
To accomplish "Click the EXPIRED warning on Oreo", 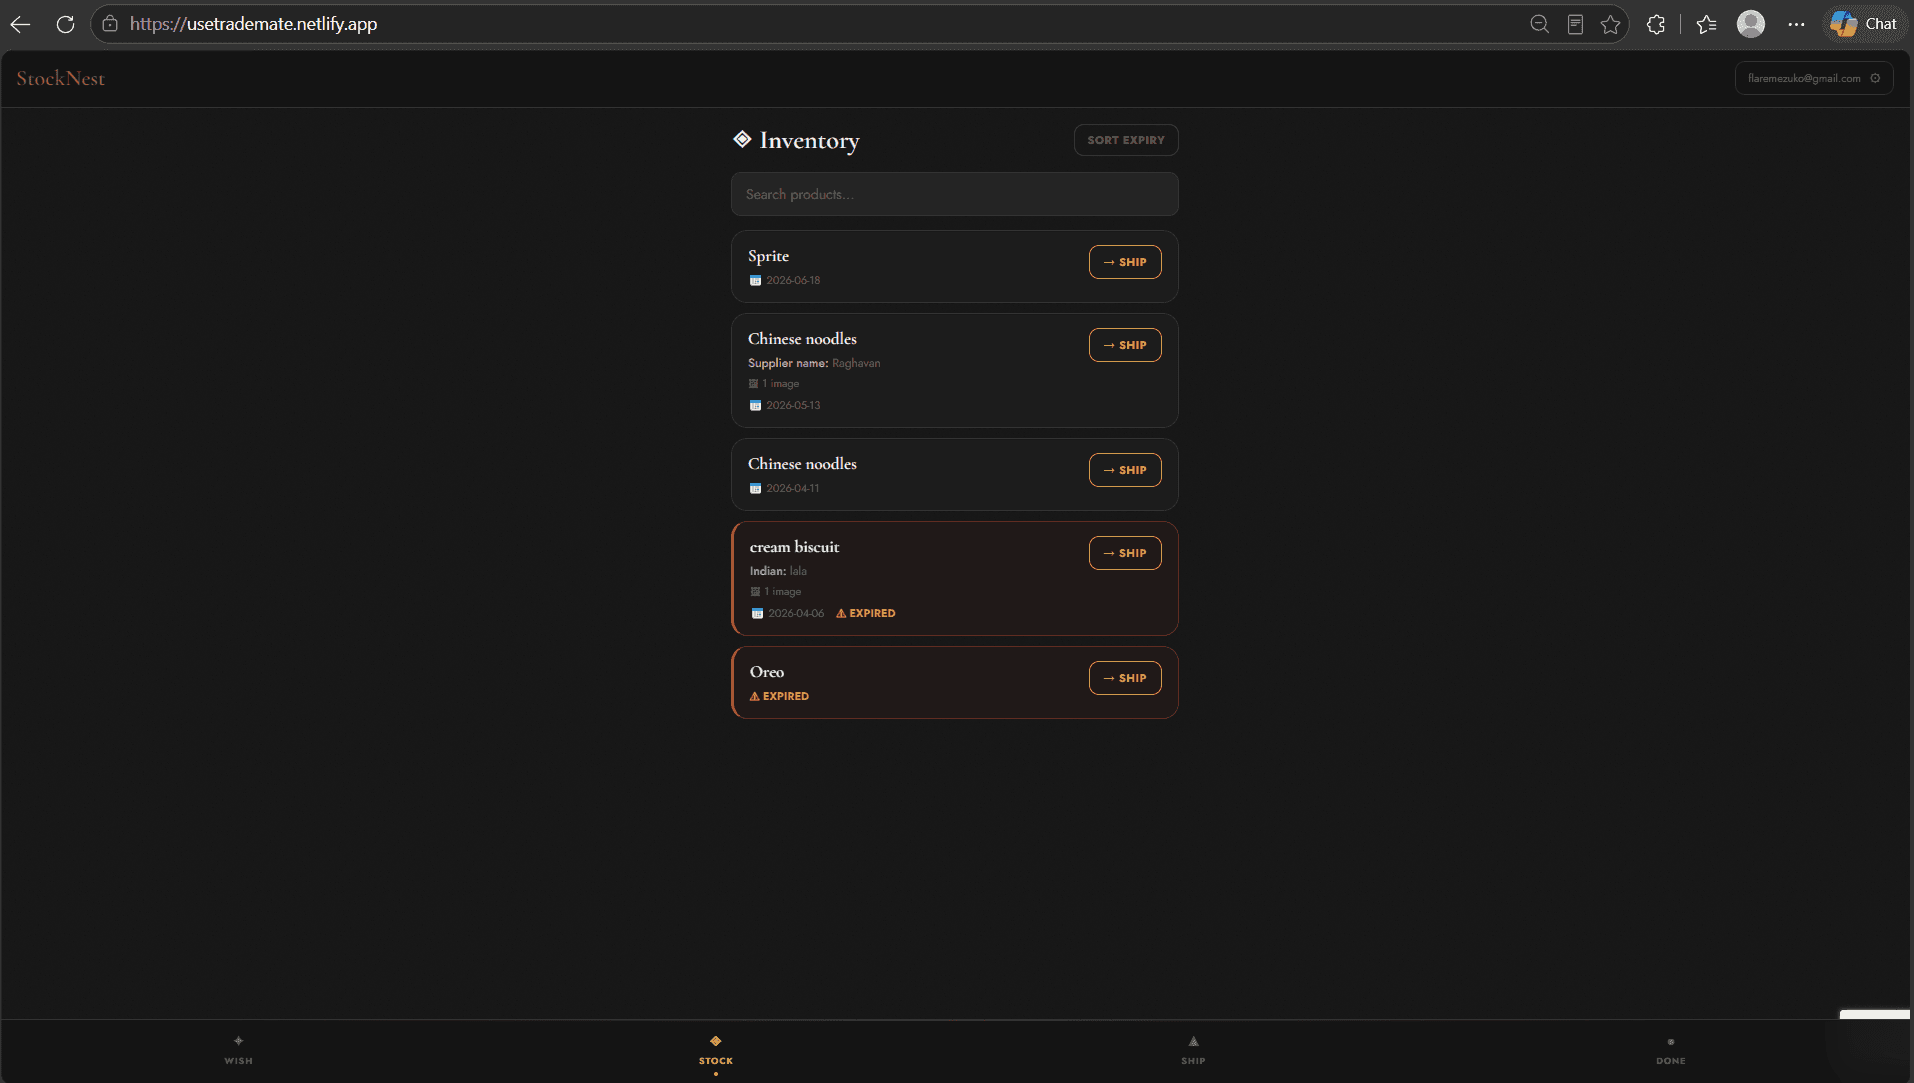I will coord(779,697).
